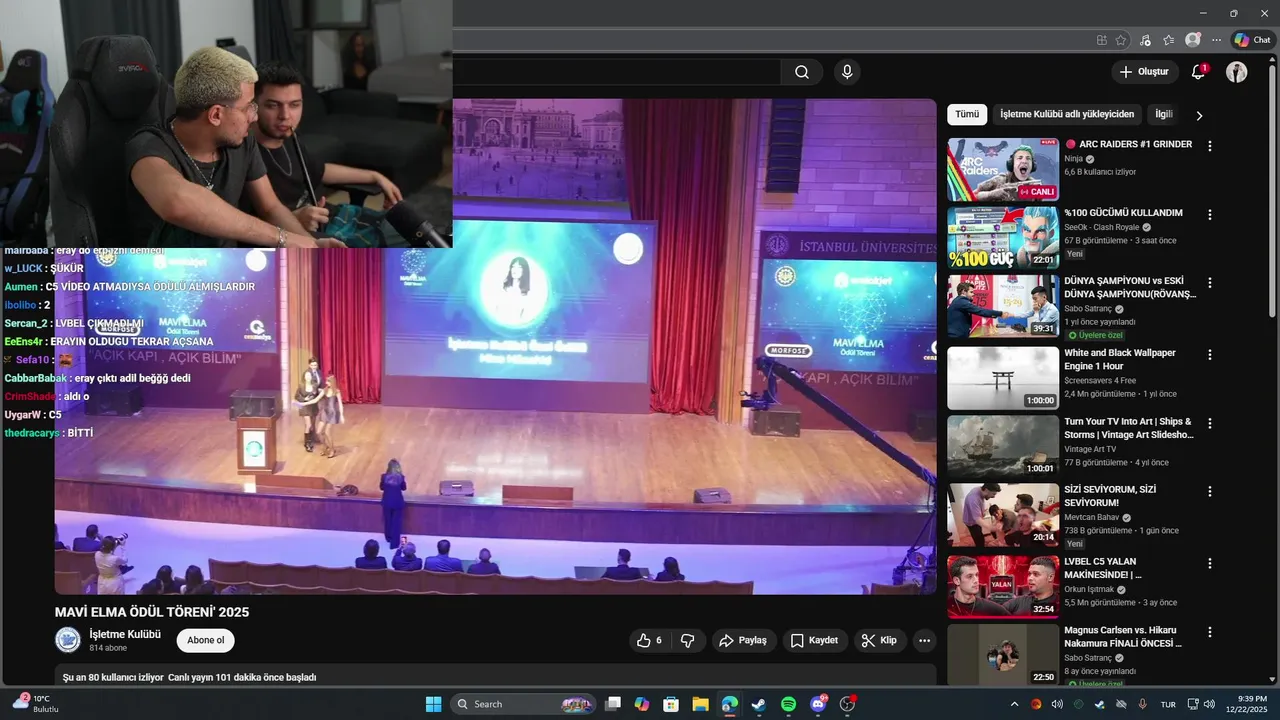This screenshot has height=720, width=1280.
Task: Show more filter chips with right arrow
Action: click(x=1199, y=115)
